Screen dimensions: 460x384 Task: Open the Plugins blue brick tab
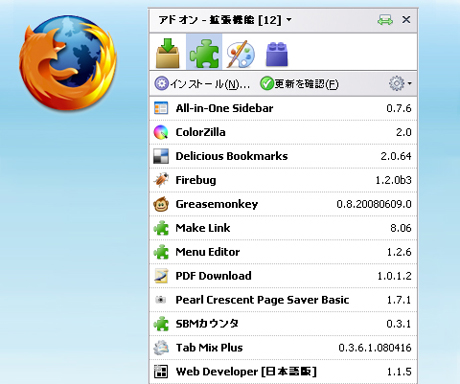[x=277, y=54]
